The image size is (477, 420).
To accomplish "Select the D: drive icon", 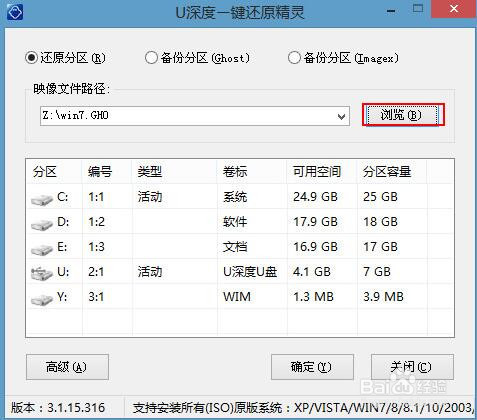I will [42, 225].
